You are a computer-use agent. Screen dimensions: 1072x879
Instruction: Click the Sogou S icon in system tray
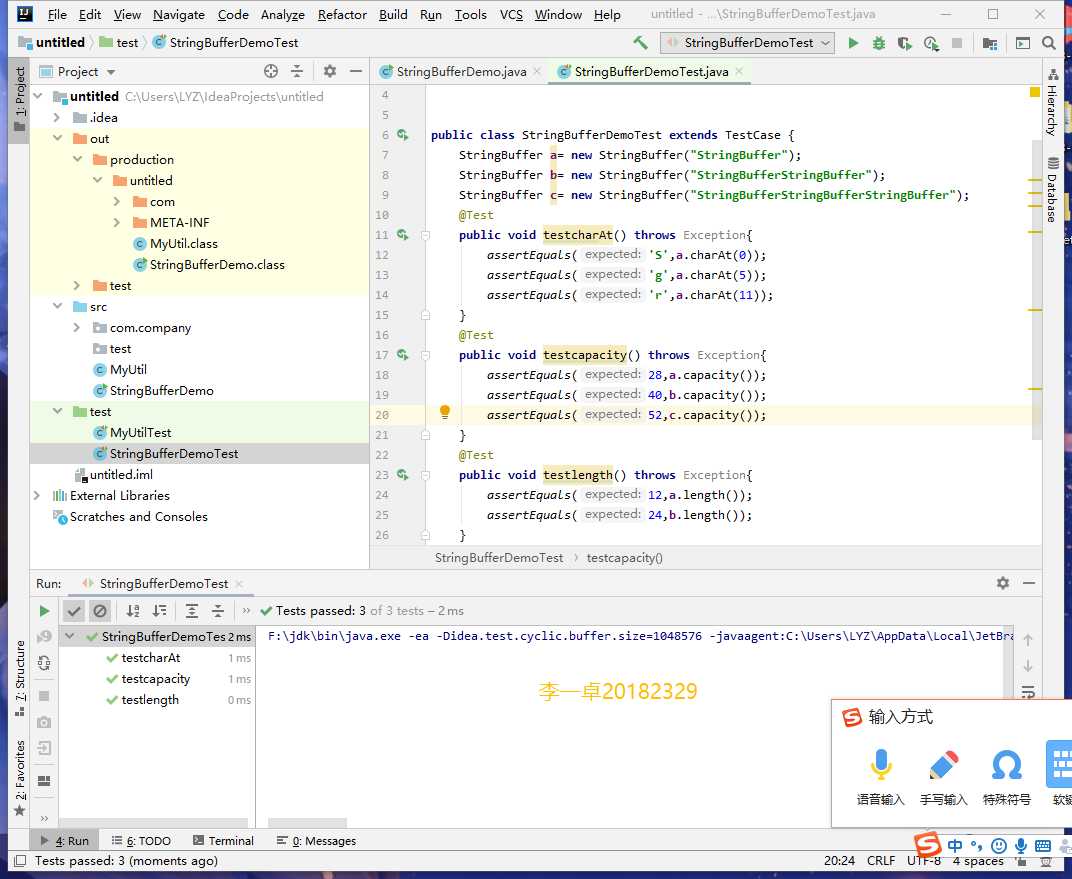tap(927, 845)
